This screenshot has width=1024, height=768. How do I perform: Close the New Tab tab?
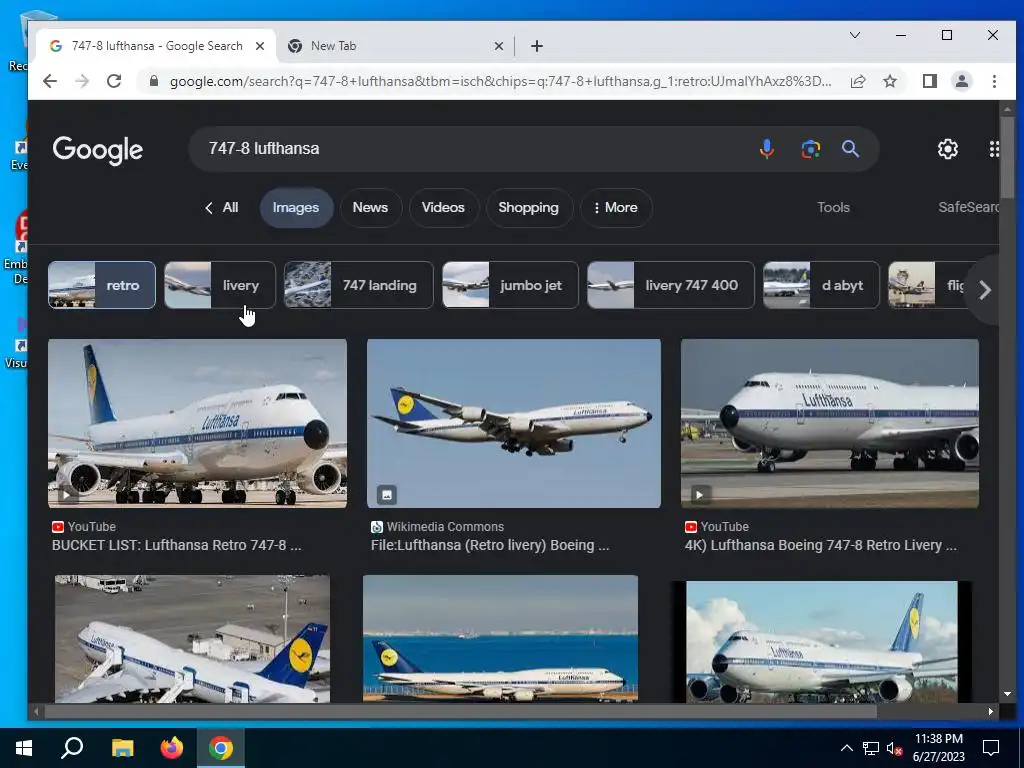(498, 46)
